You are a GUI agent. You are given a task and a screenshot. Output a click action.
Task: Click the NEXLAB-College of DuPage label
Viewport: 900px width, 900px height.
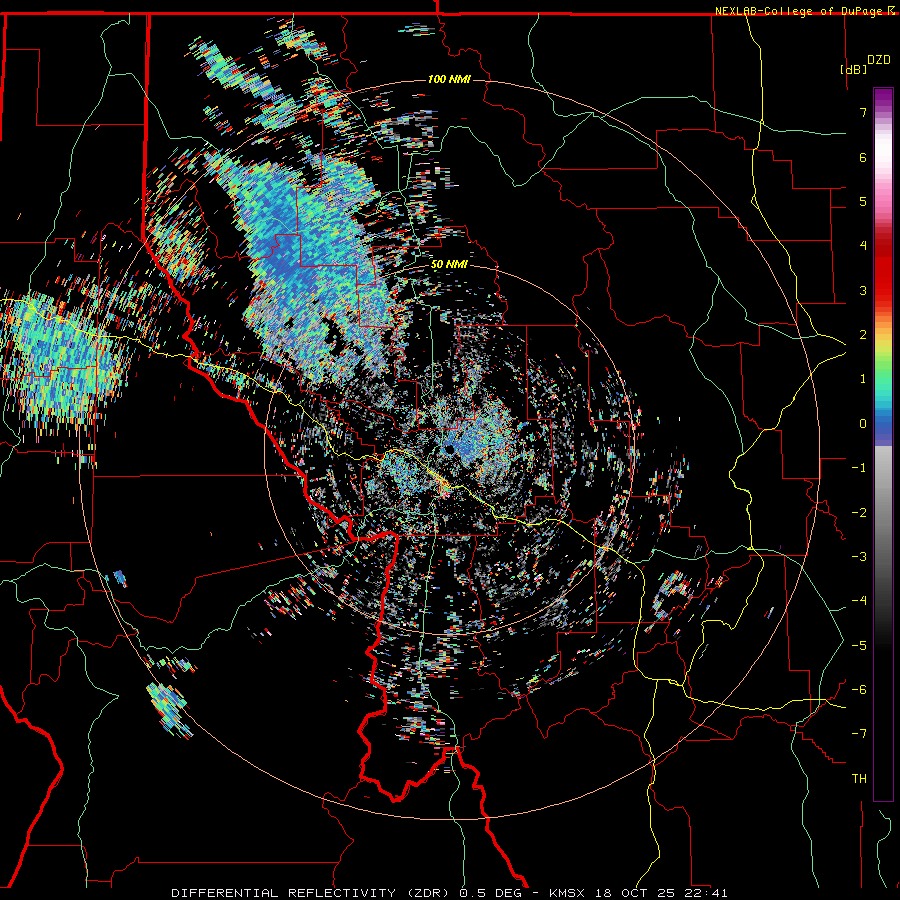tap(800, 11)
